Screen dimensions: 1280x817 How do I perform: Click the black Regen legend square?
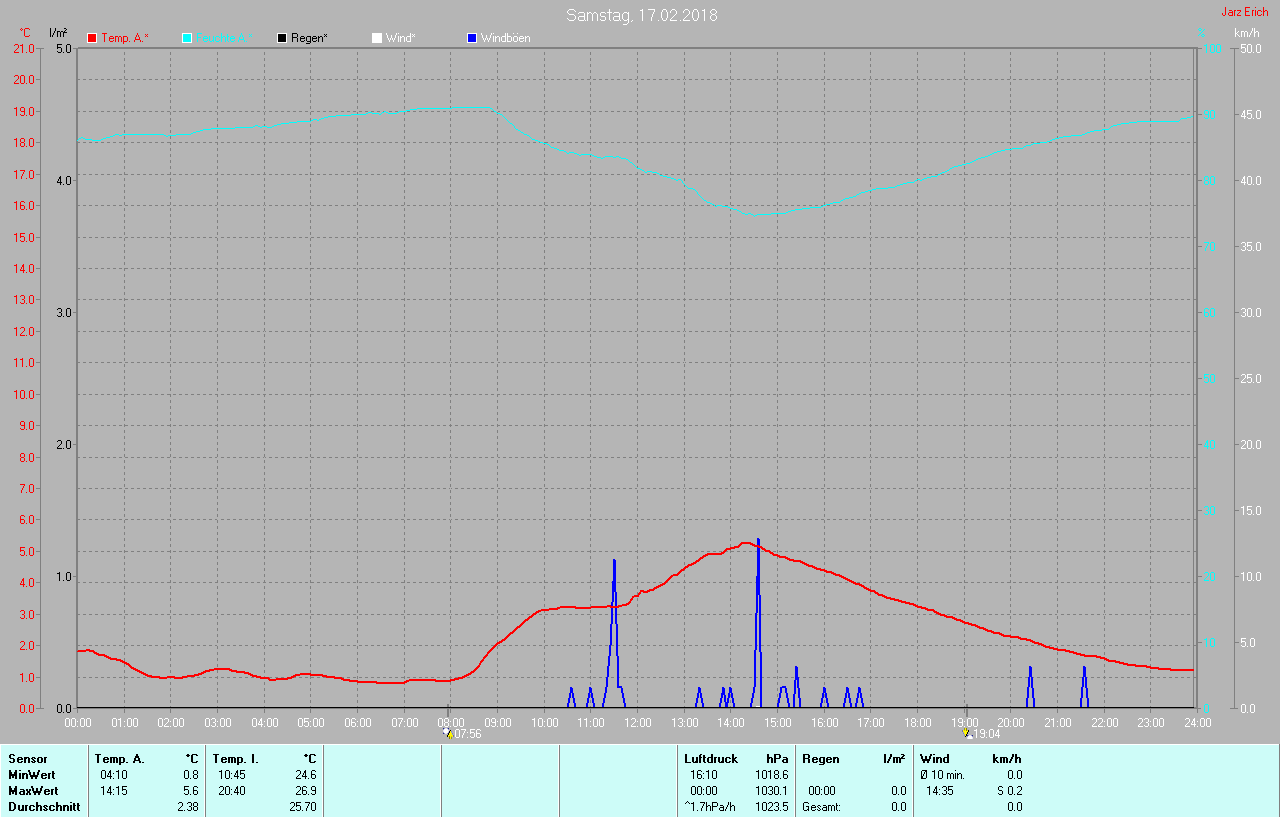(282, 38)
